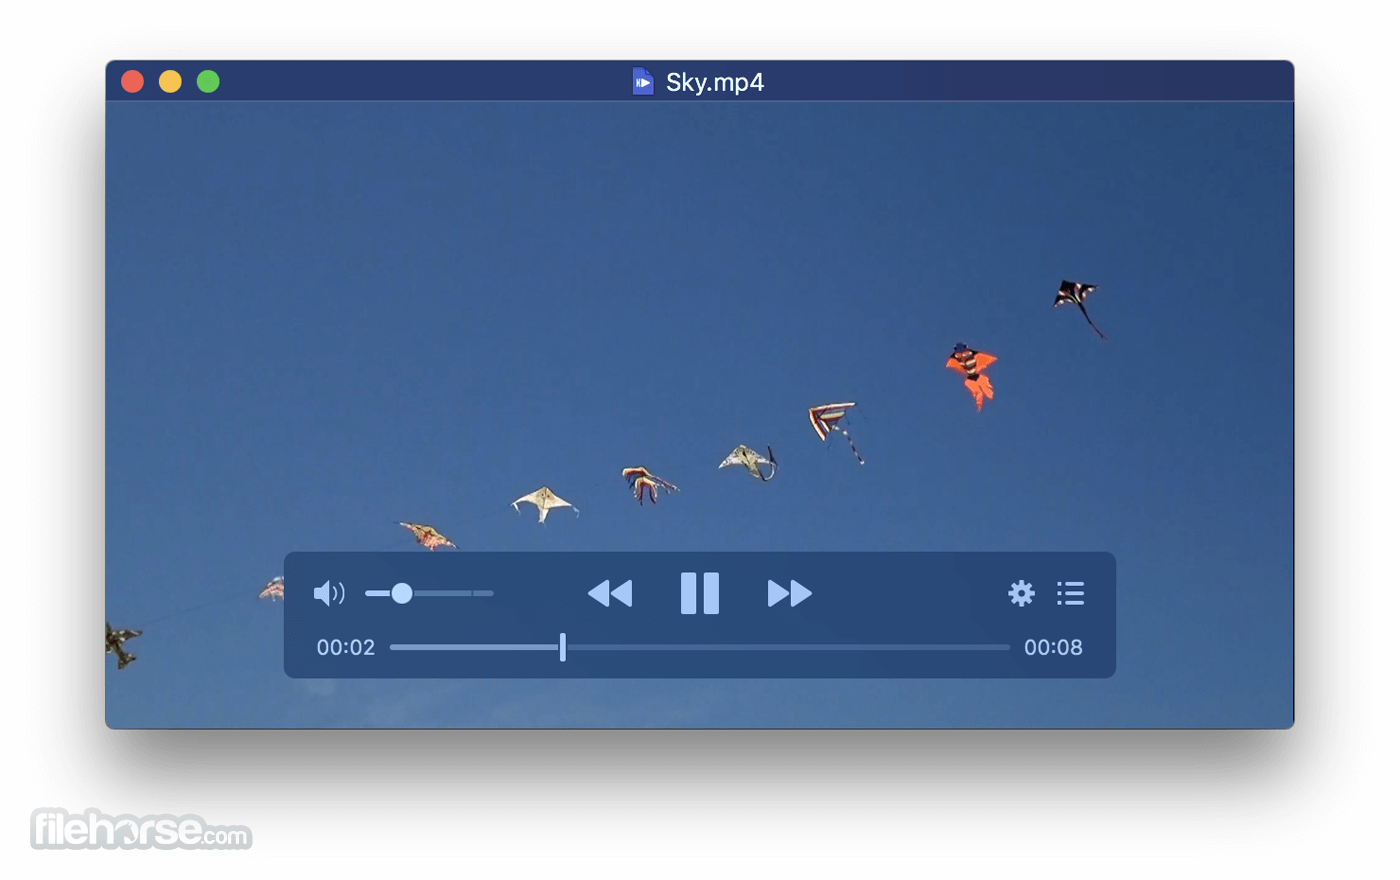Rewind the video

click(x=610, y=594)
